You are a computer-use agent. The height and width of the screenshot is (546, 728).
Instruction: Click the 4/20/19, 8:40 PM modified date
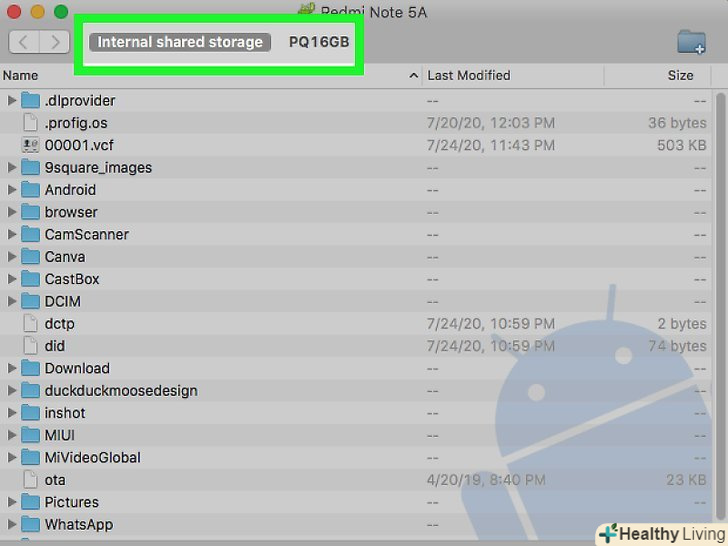coord(486,480)
